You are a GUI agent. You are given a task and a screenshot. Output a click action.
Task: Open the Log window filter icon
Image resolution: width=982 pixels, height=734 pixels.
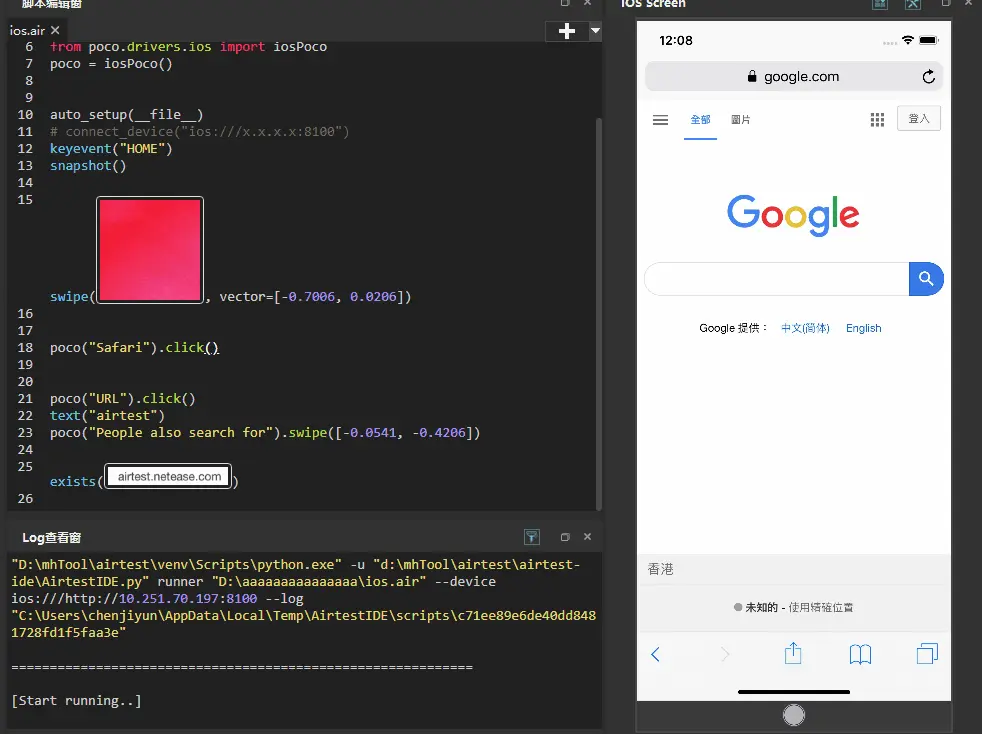532,537
